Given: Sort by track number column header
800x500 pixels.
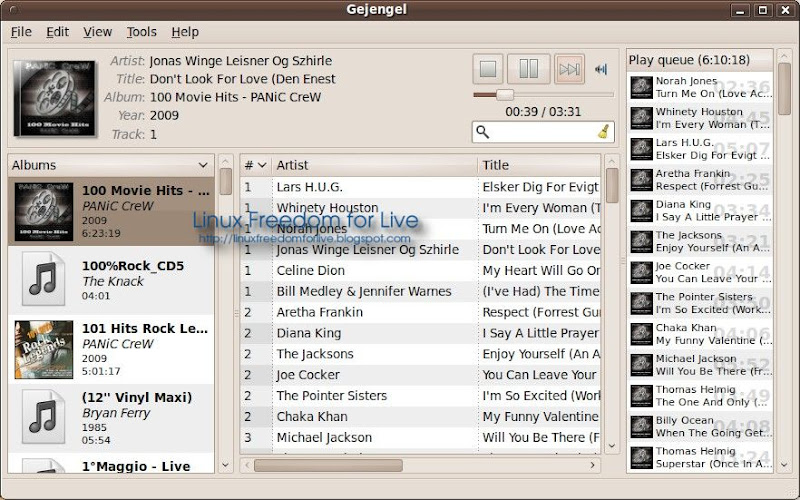Looking at the screenshot, I should click(x=255, y=165).
